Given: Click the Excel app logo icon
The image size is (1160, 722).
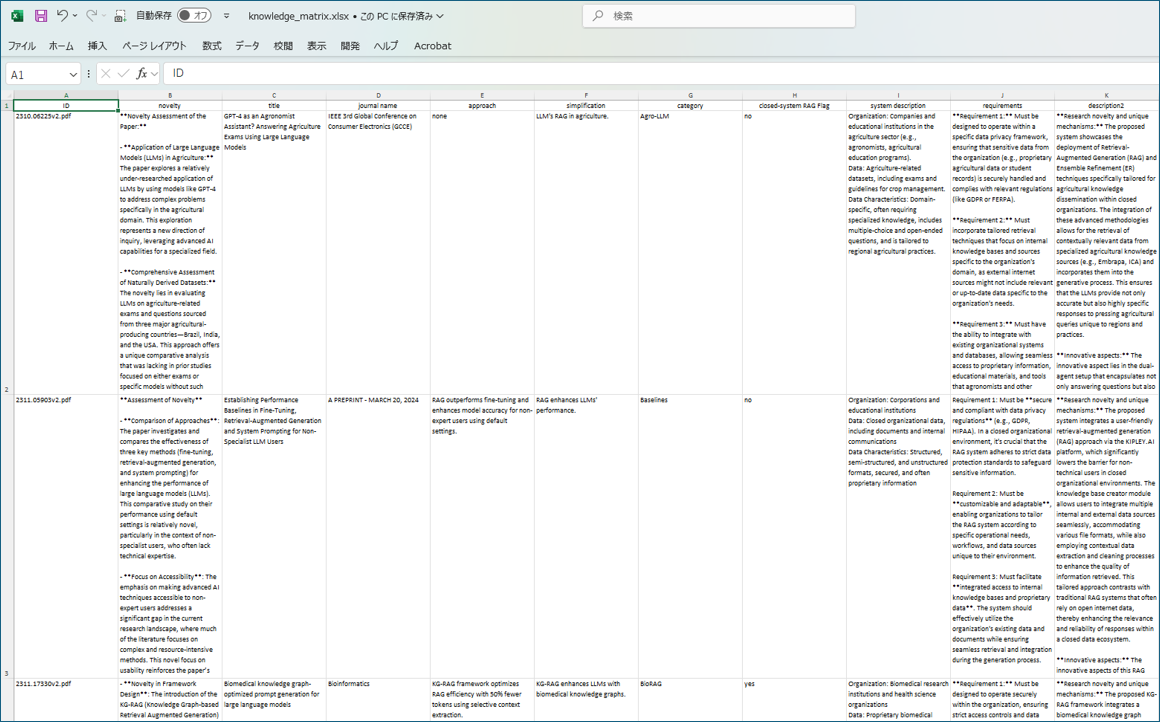Looking at the screenshot, I should [17, 16].
